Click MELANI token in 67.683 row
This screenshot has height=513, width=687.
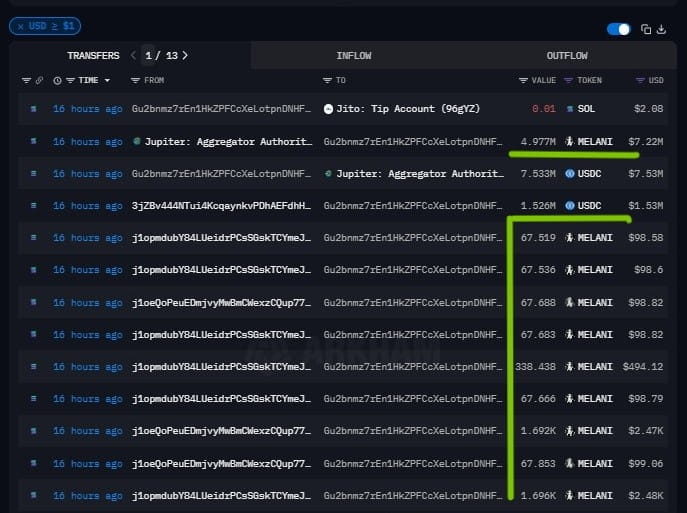coord(595,335)
